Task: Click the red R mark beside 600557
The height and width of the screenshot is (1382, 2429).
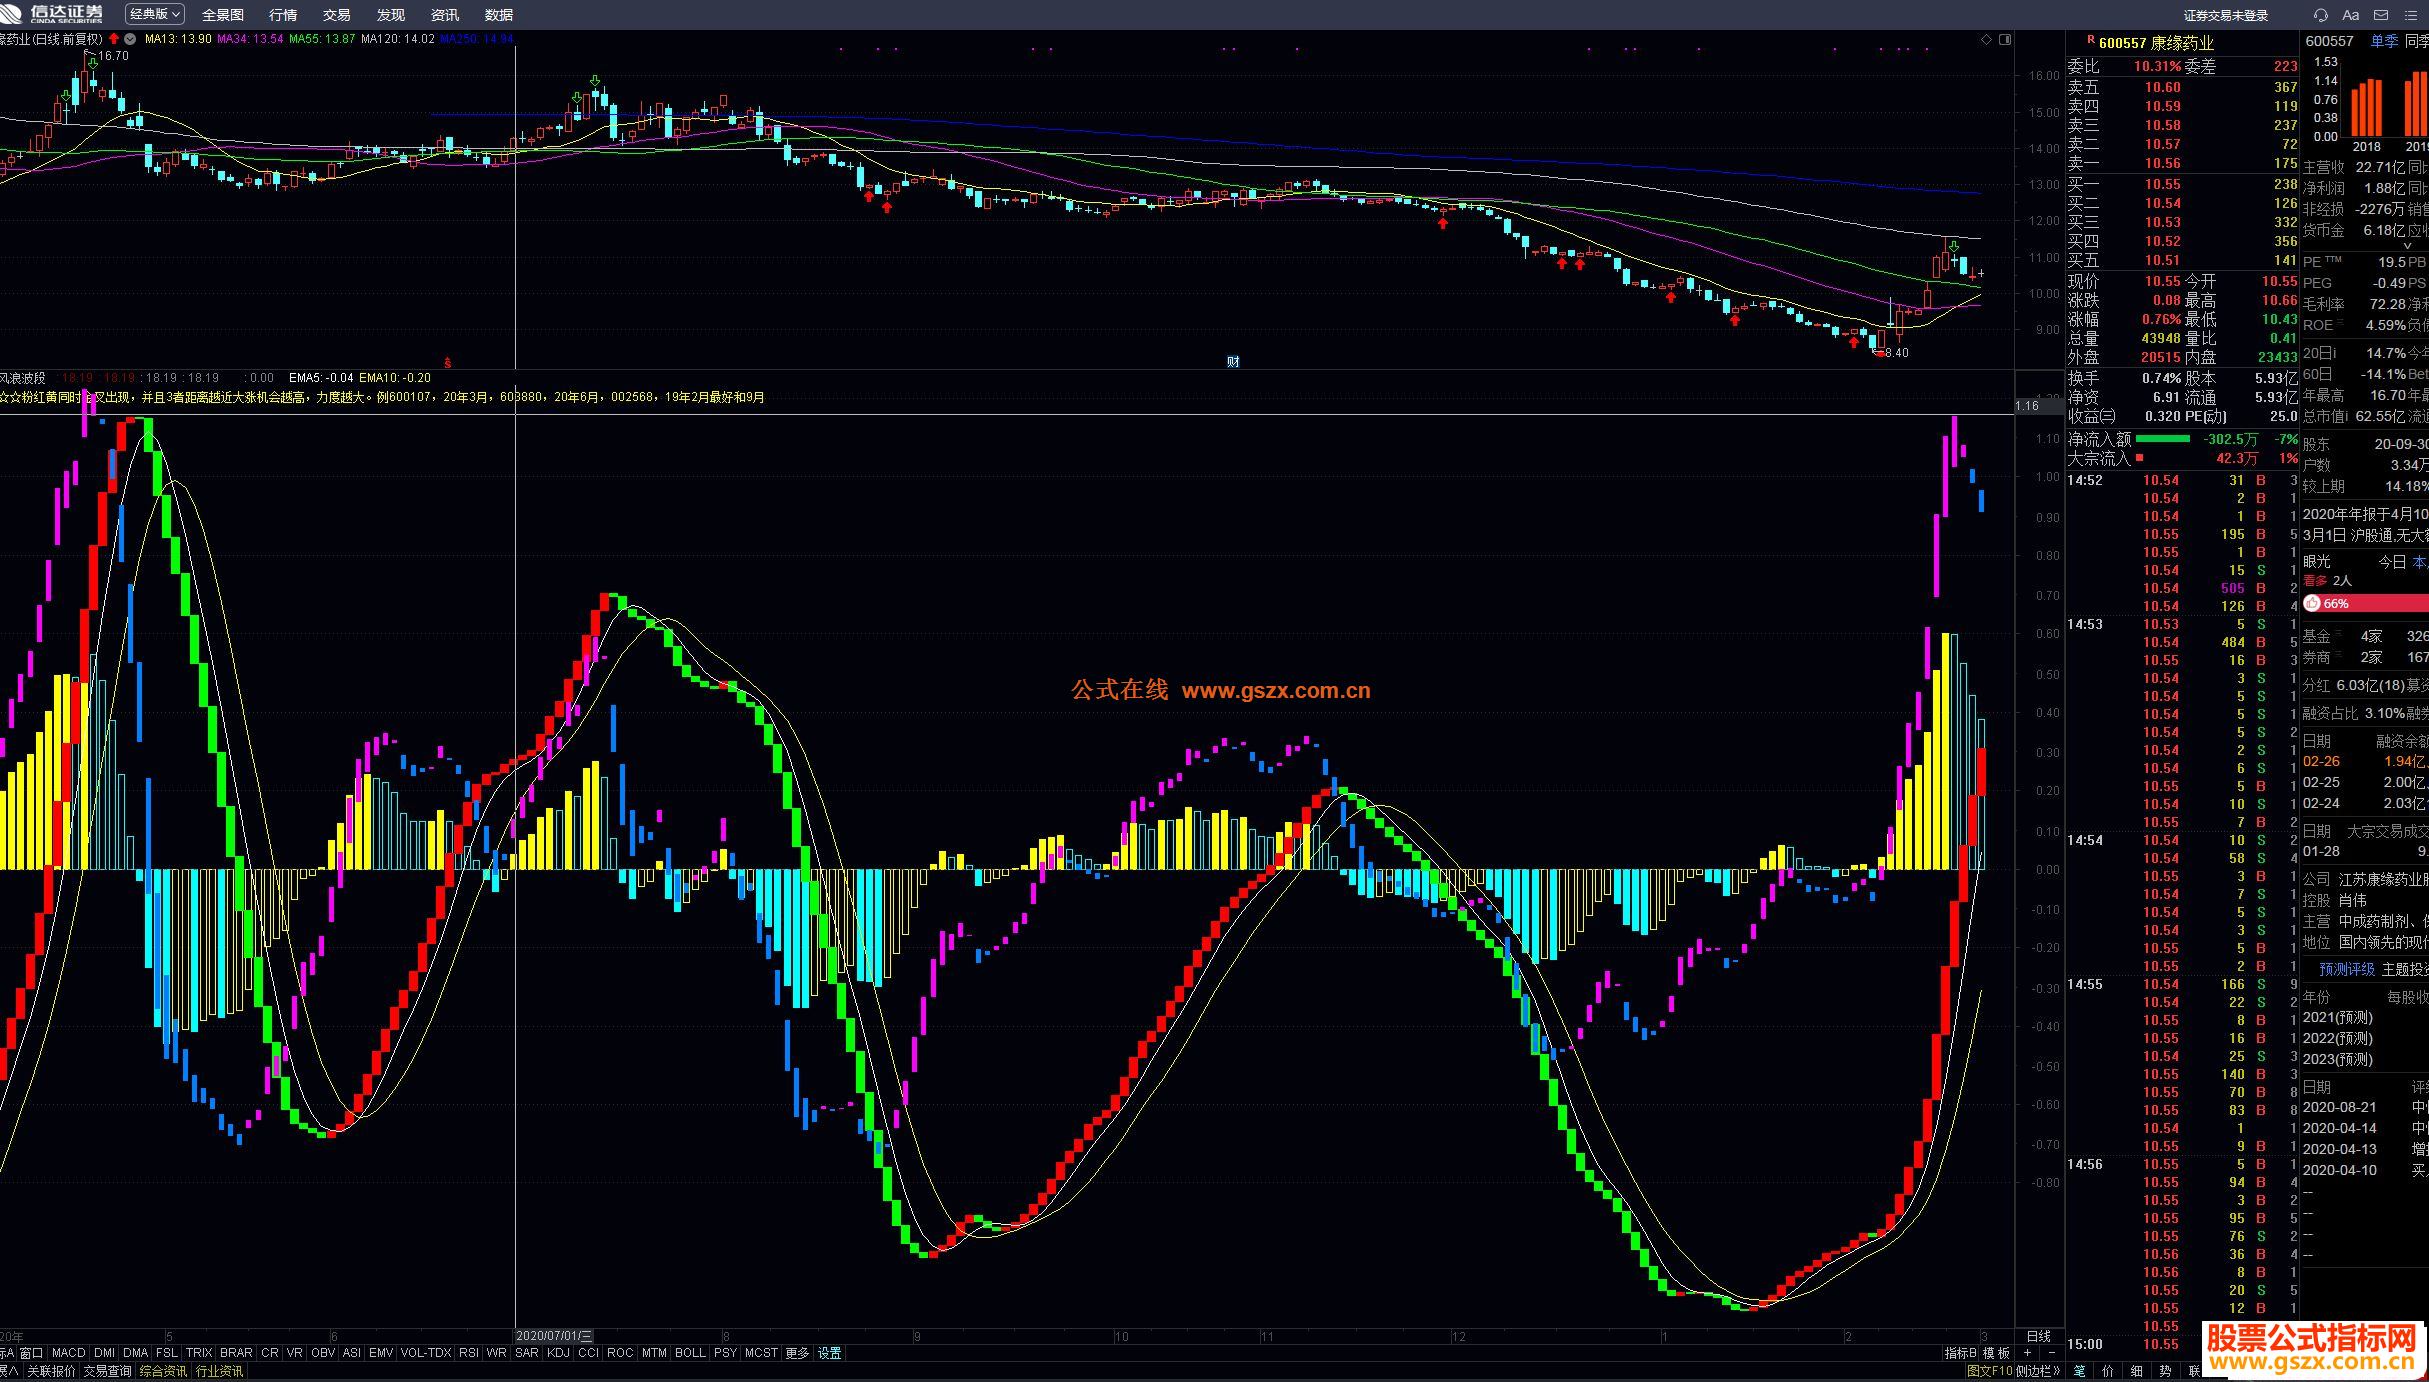Action: (2090, 40)
